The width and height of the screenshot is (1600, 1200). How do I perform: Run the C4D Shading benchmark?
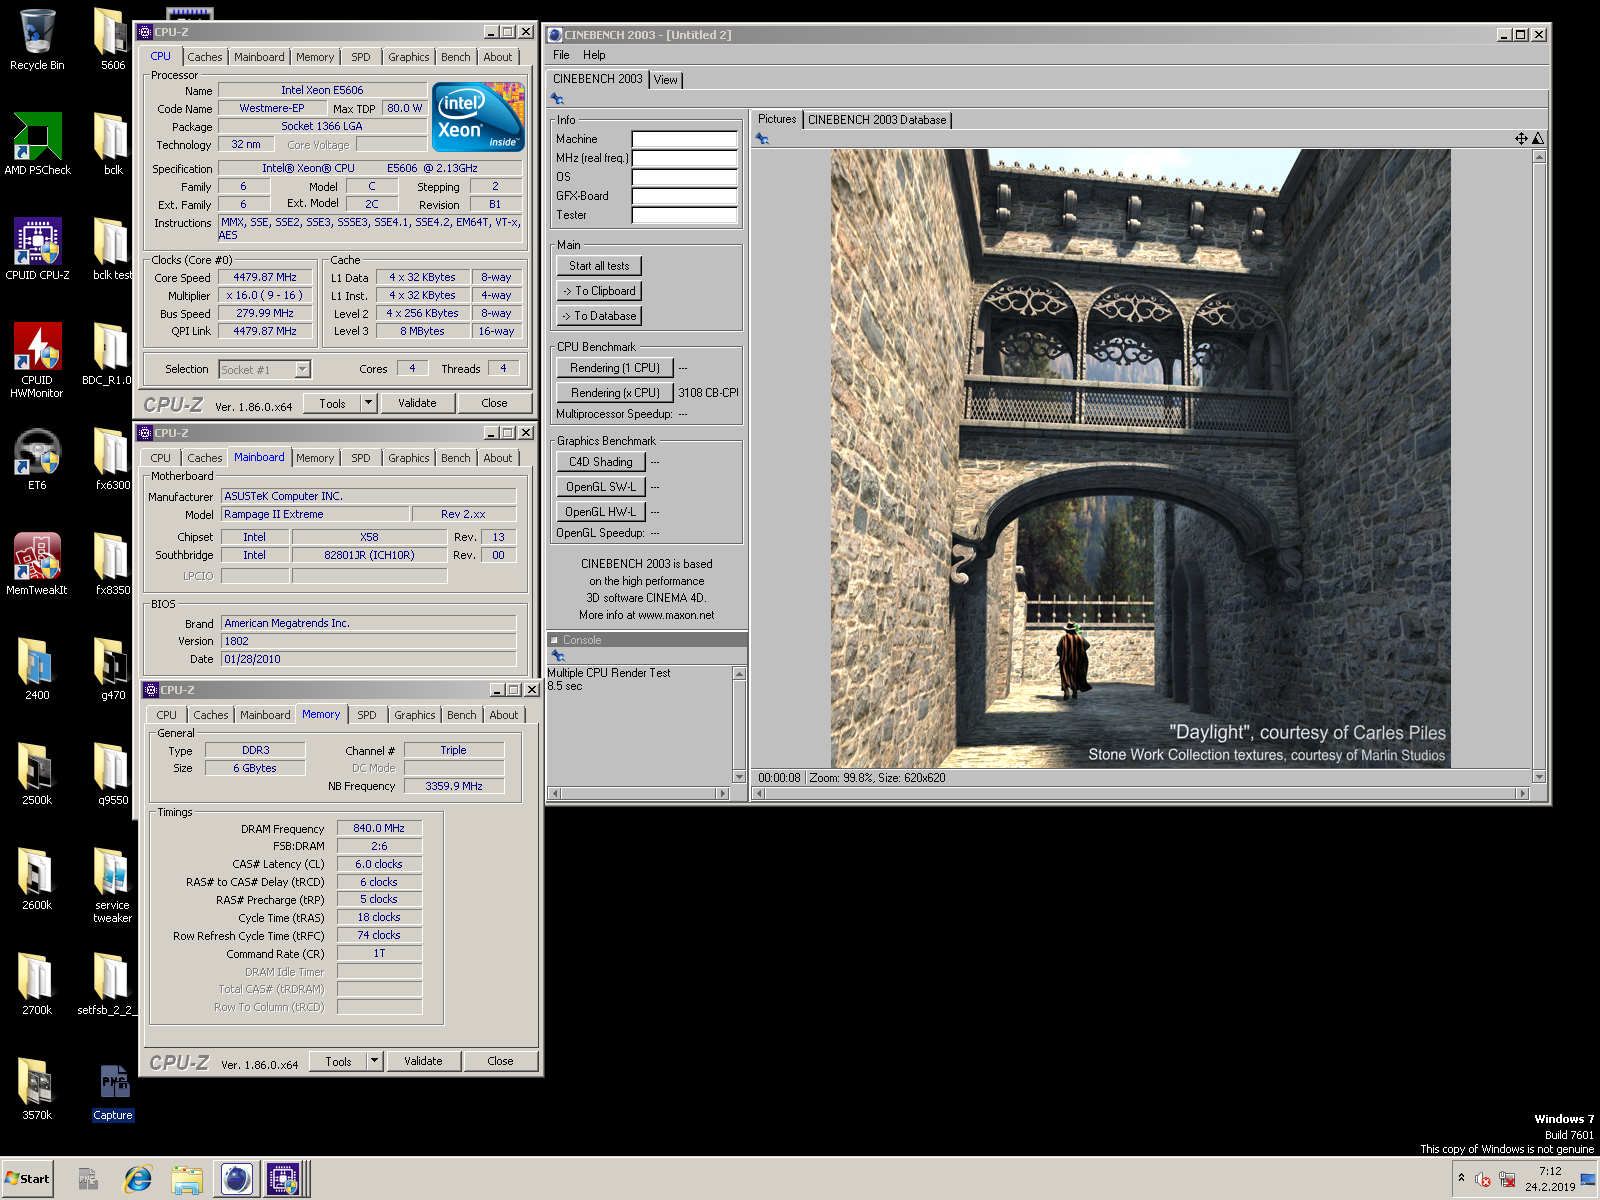[x=601, y=462]
